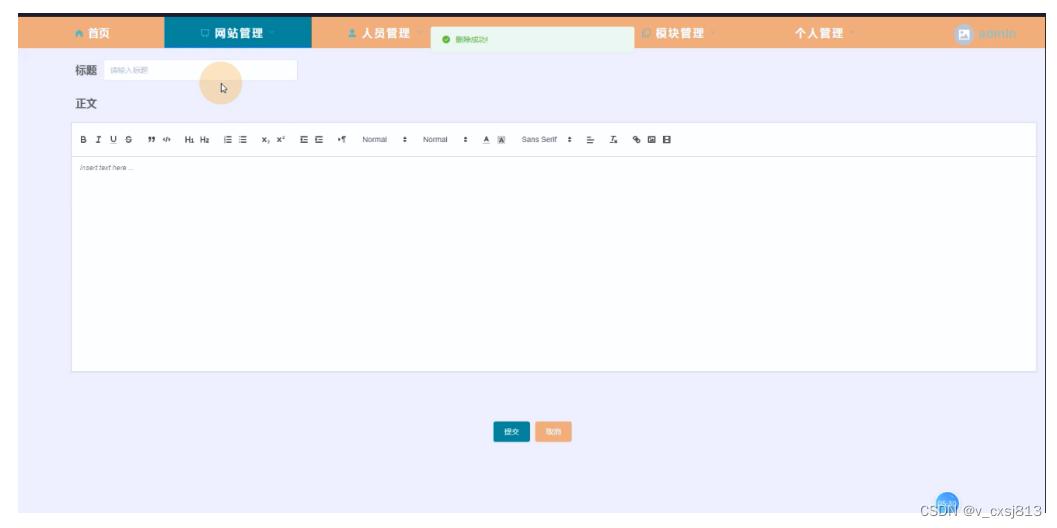Apply Heading 1 style
This screenshot has width=1057, height=528.
(x=189, y=140)
